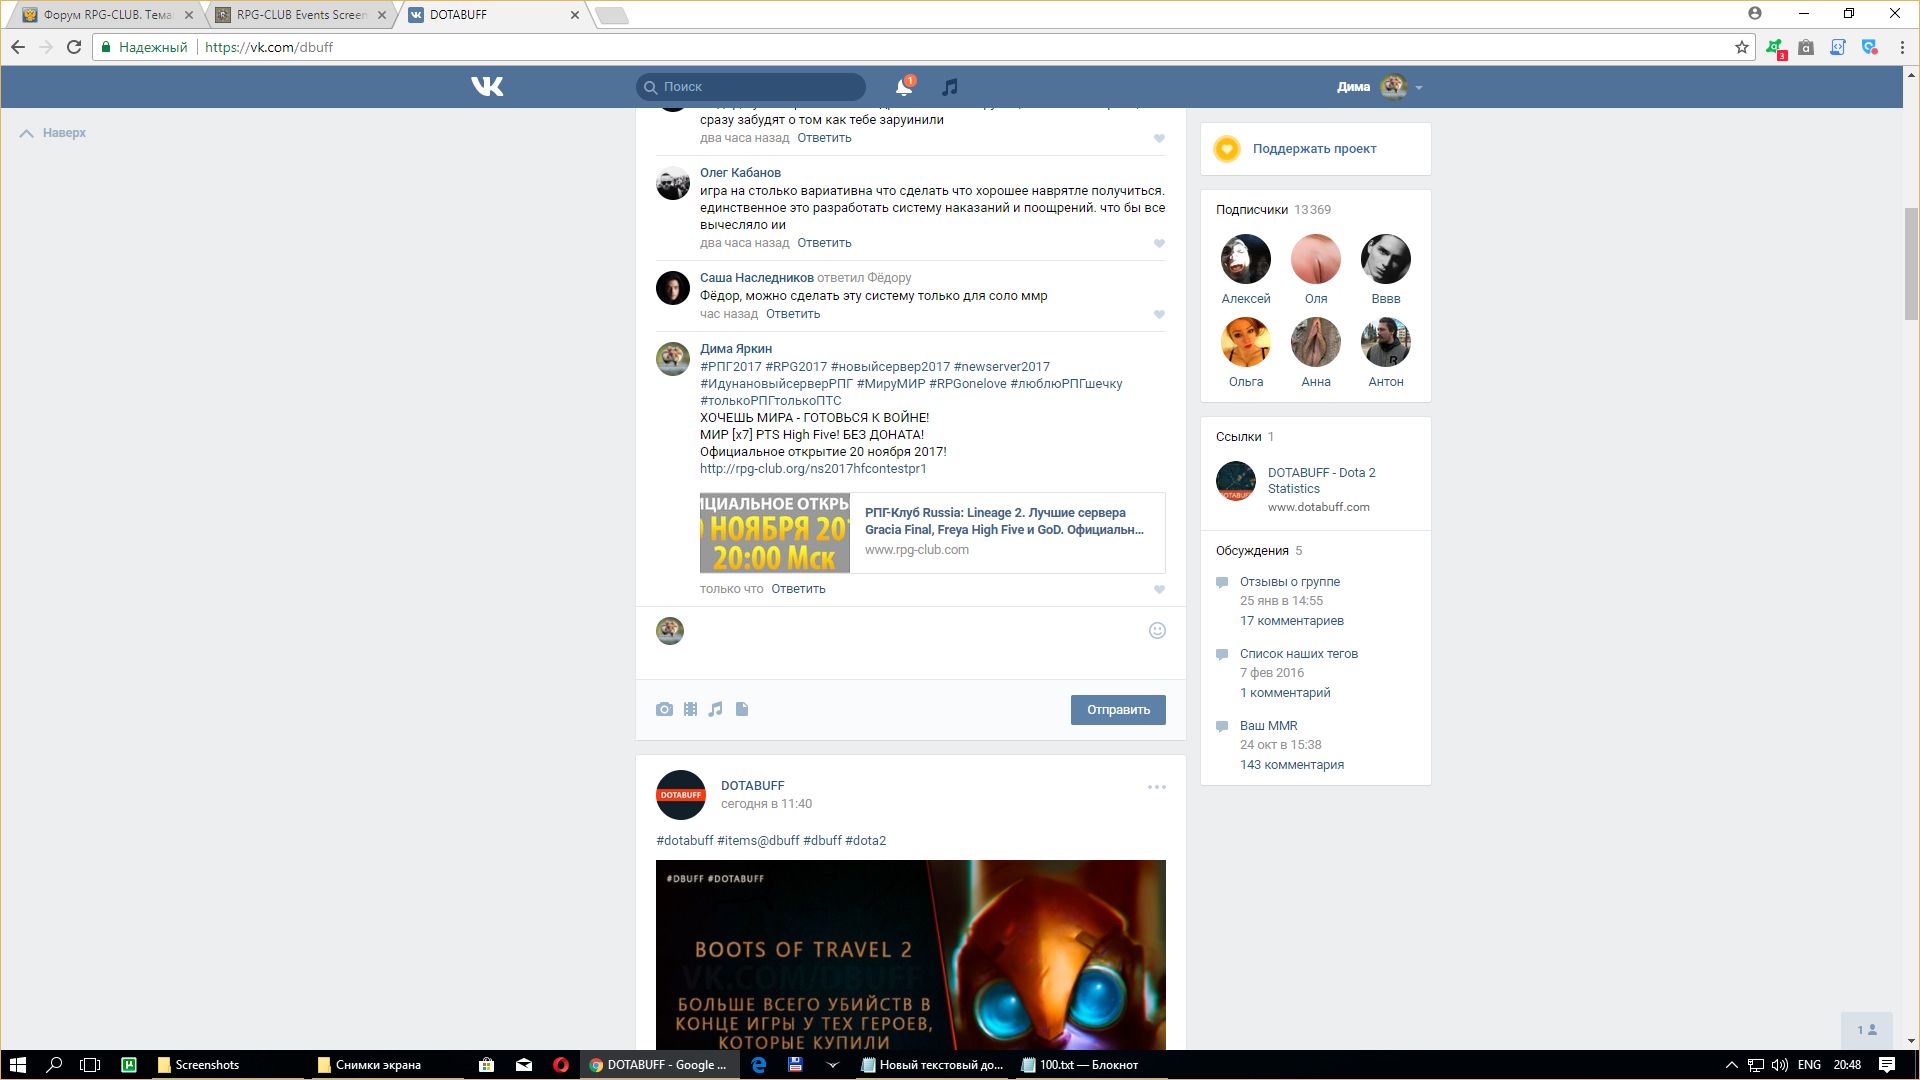Screen dimensions: 1920x1080
Task: Like Саша Наследников's comment
Action: pyautogui.click(x=1159, y=314)
